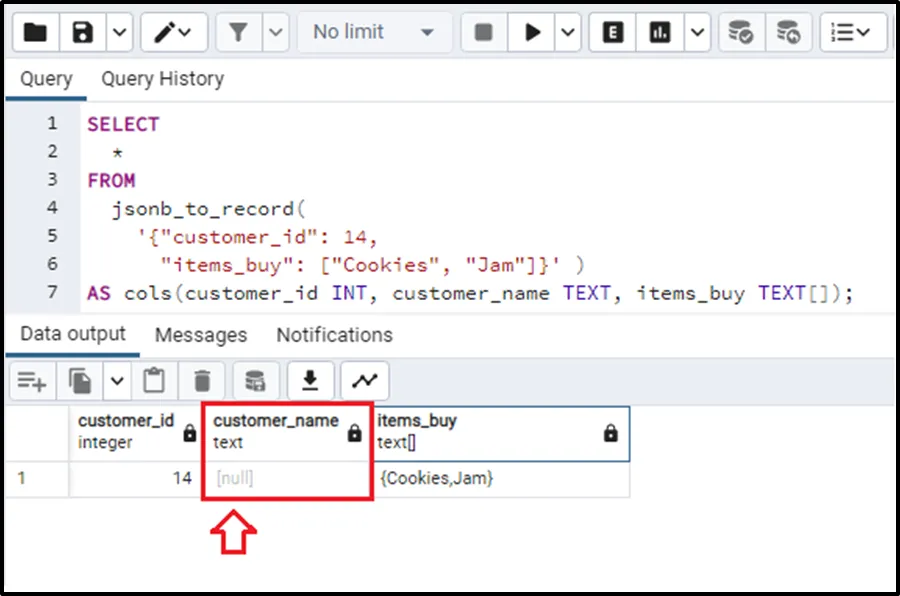Image resolution: width=900 pixels, height=596 pixels.
Task: Select the {Cookies,Jam} result cell
Action: (x=437, y=479)
